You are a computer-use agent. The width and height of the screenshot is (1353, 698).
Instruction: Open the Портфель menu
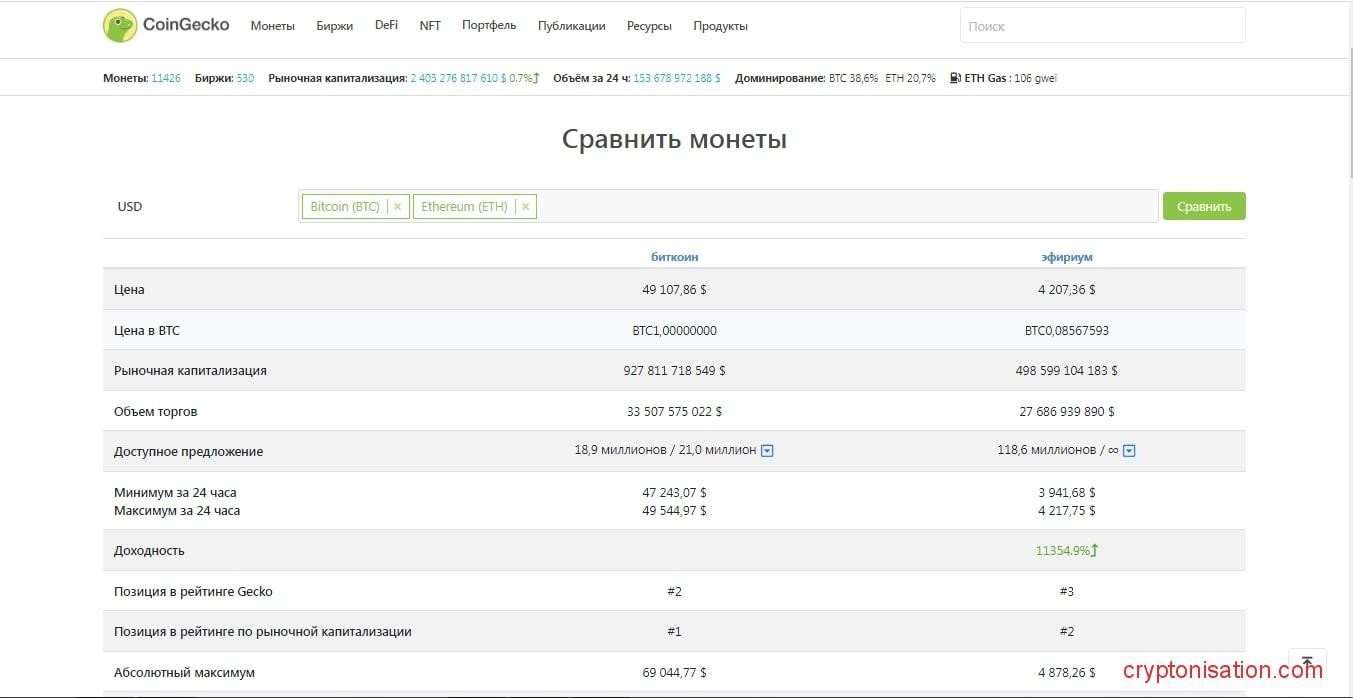tap(489, 25)
